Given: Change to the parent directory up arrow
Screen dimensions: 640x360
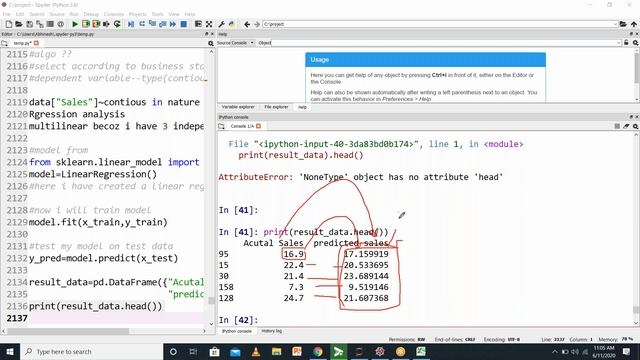Looking at the screenshot, I should coord(634,24).
